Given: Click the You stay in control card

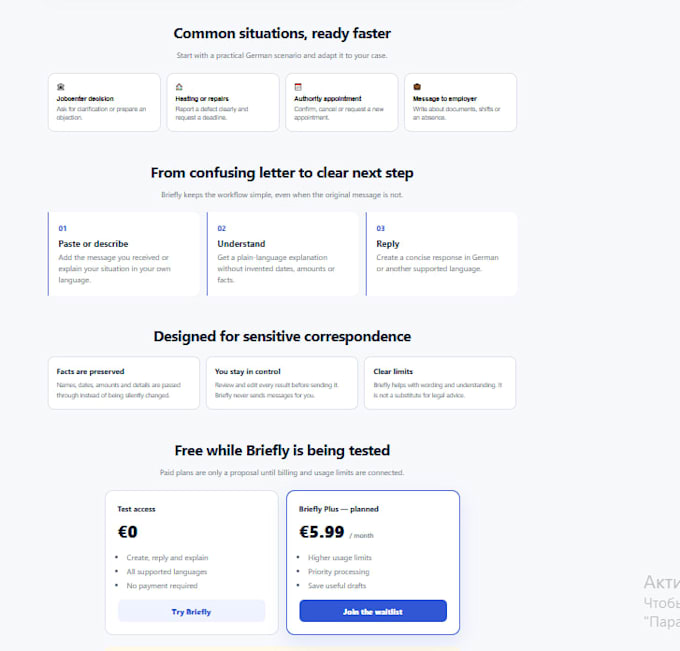Looking at the screenshot, I should 282,383.
